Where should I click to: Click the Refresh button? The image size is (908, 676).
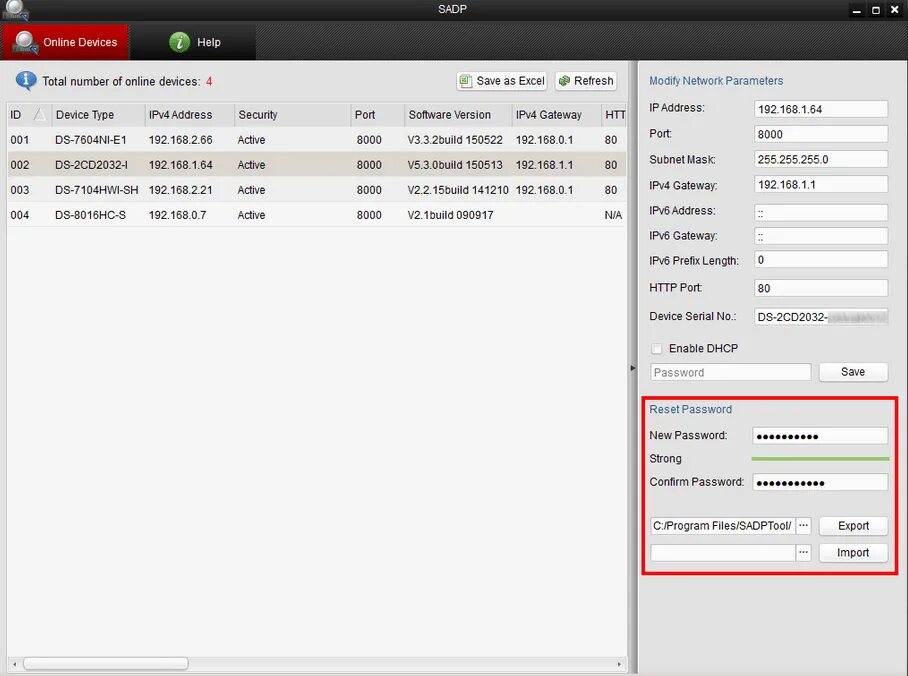(586, 81)
